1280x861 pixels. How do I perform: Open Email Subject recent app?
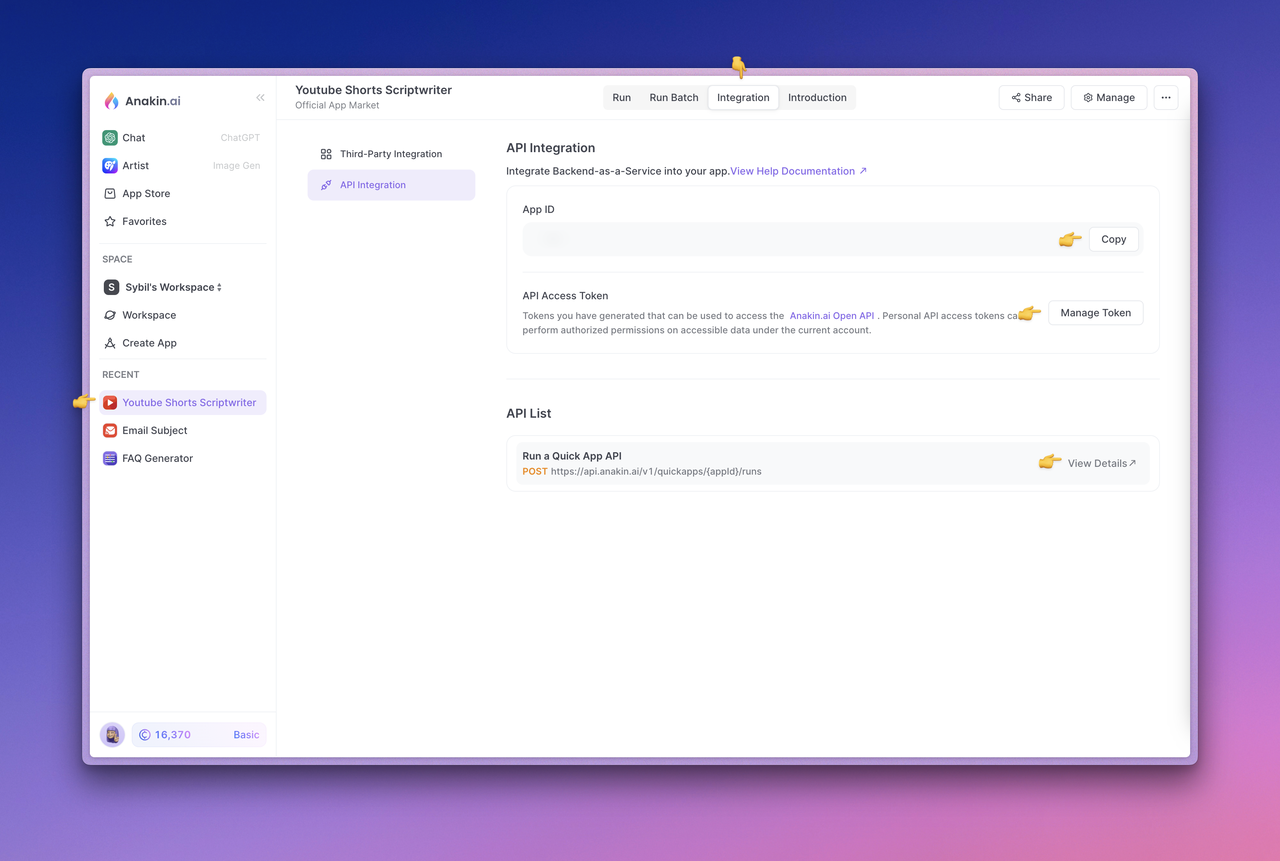click(154, 431)
